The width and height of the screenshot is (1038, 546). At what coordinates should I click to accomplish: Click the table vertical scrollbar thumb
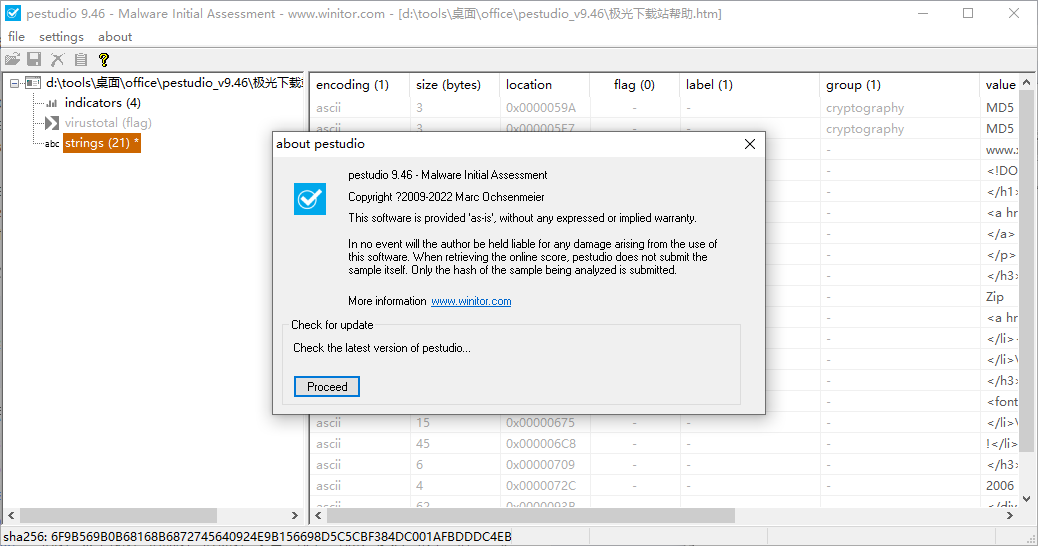(1026, 271)
